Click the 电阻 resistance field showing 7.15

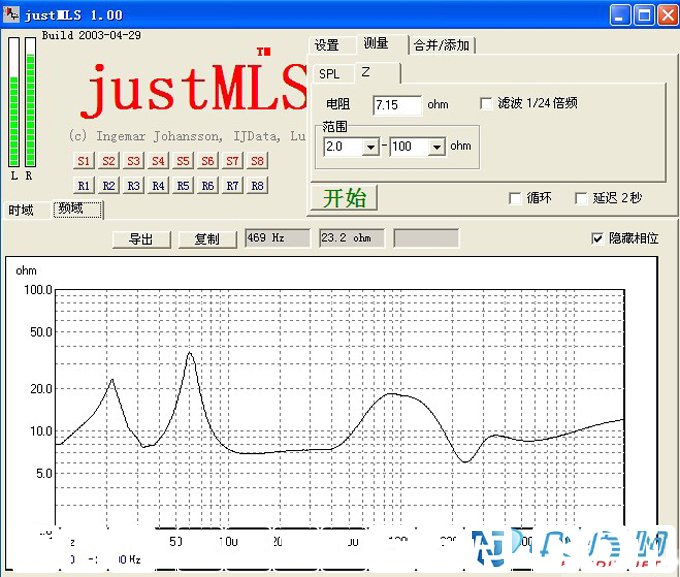click(397, 105)
